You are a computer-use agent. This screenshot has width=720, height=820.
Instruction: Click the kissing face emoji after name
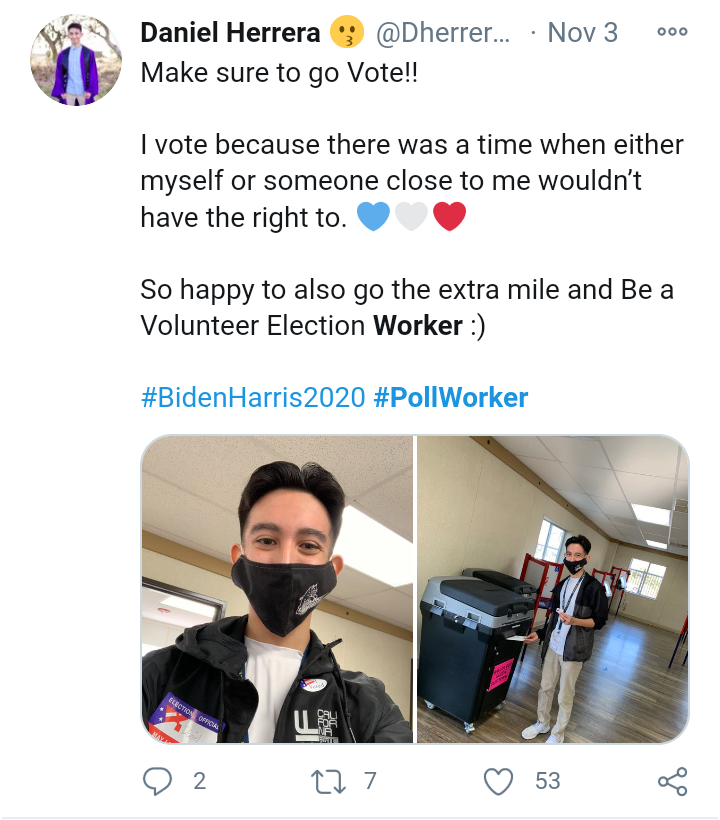point(347,32)
